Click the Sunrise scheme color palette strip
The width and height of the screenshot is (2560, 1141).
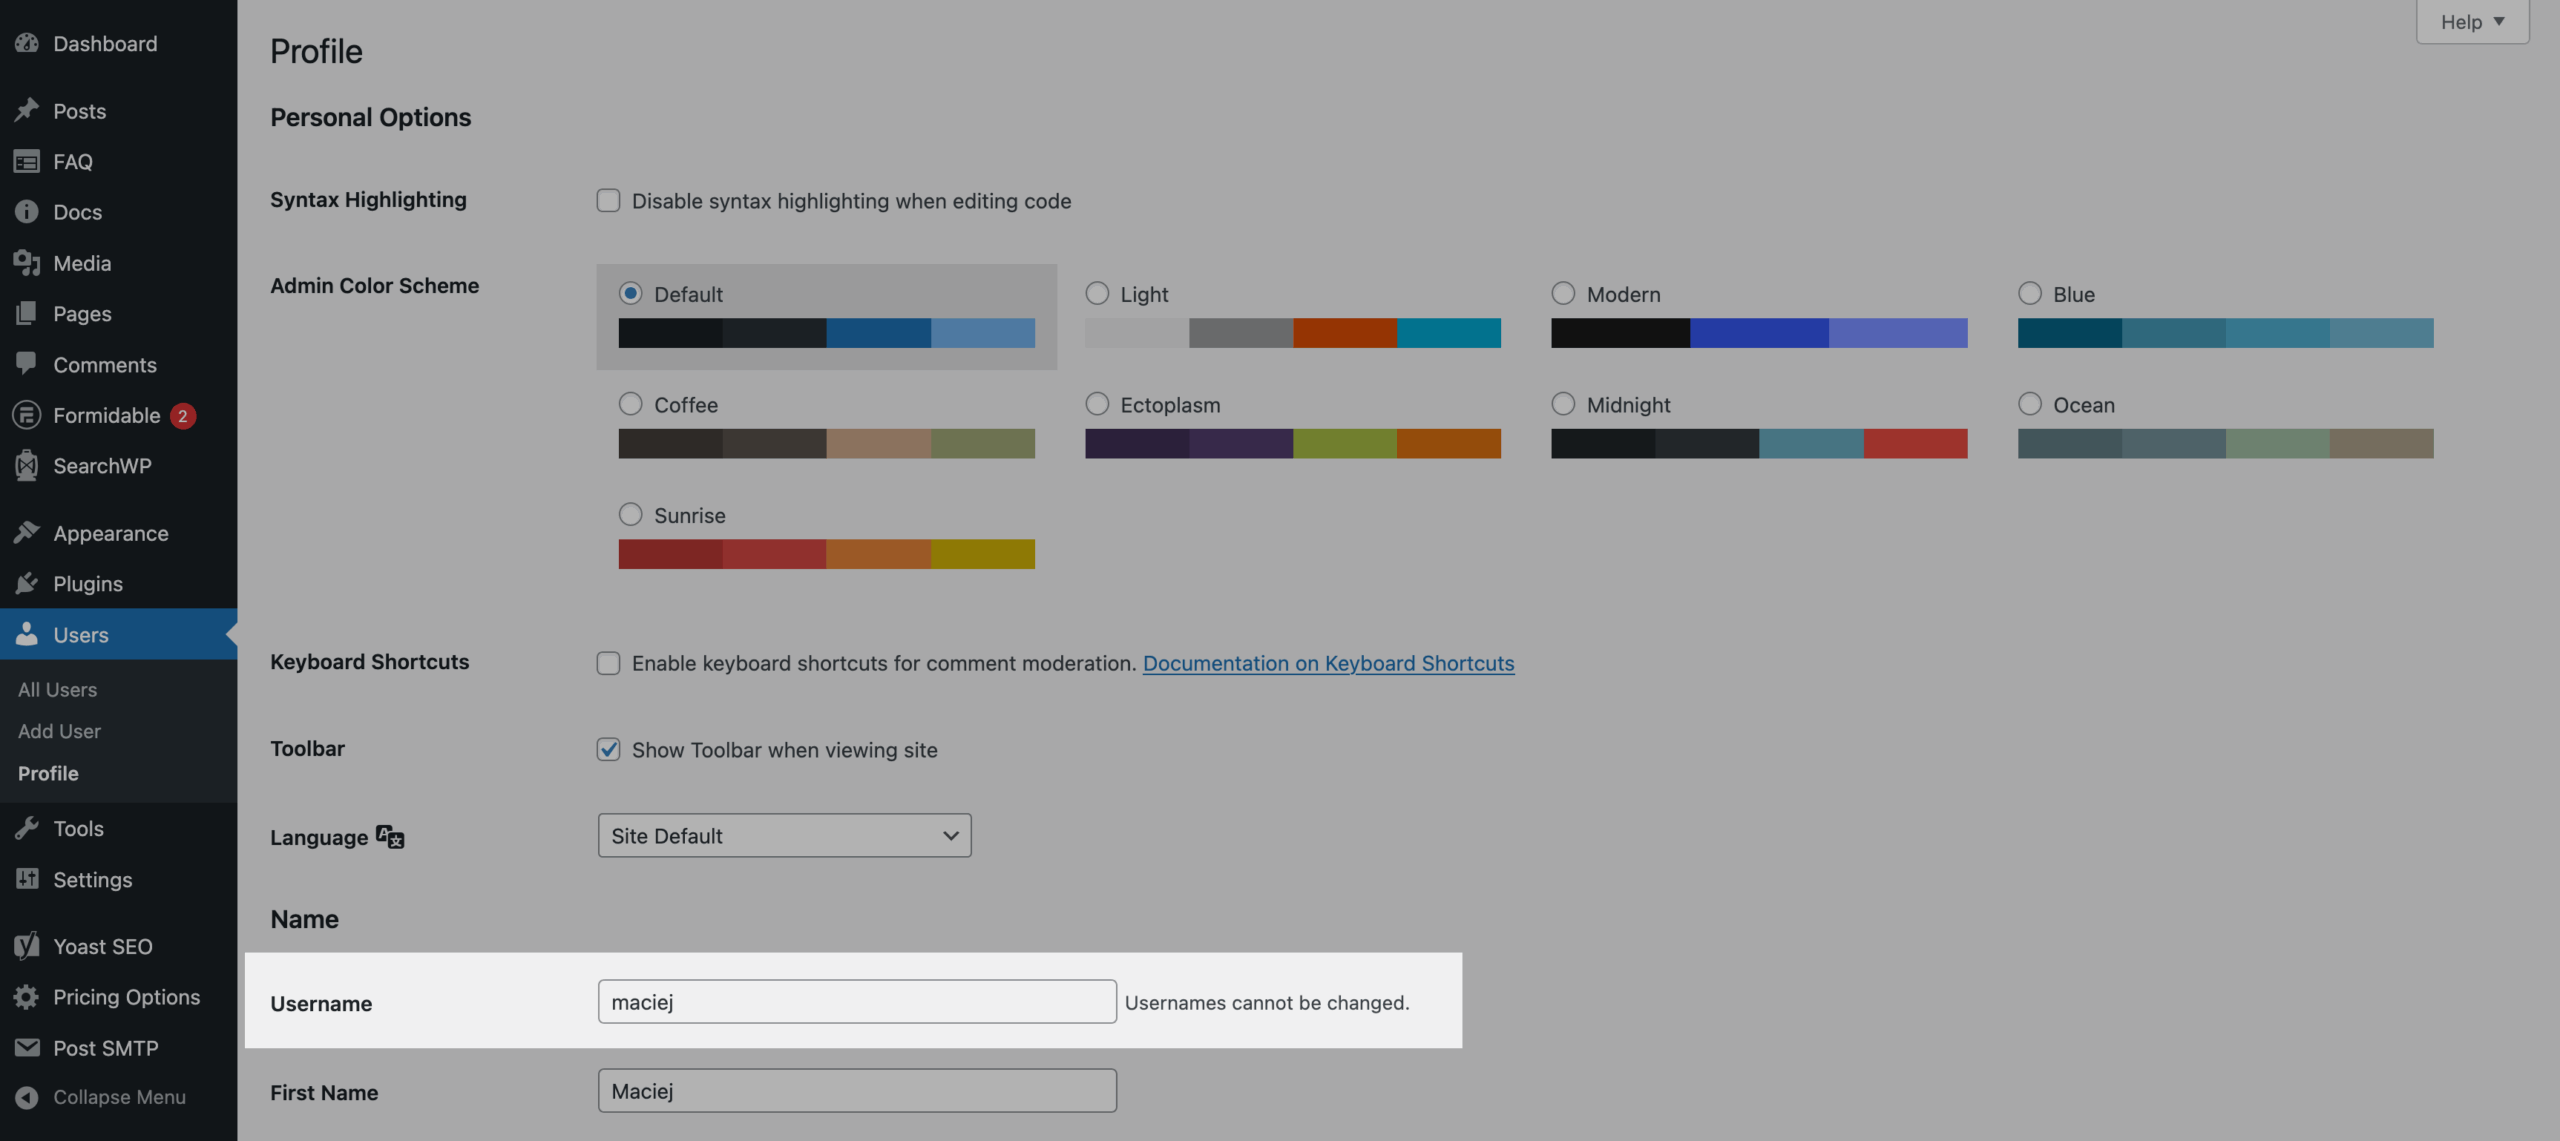(x=826, y=554)
